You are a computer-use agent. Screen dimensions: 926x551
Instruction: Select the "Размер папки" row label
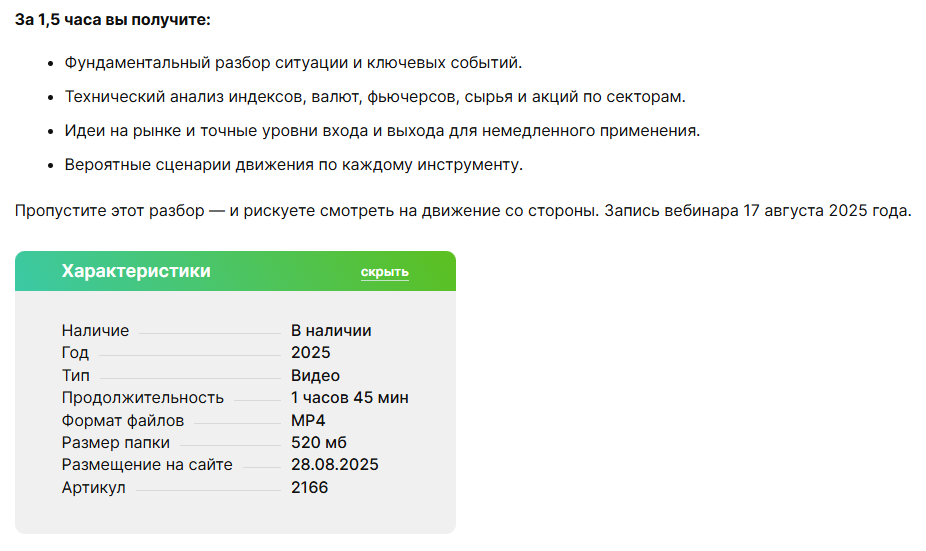(115, 443)
